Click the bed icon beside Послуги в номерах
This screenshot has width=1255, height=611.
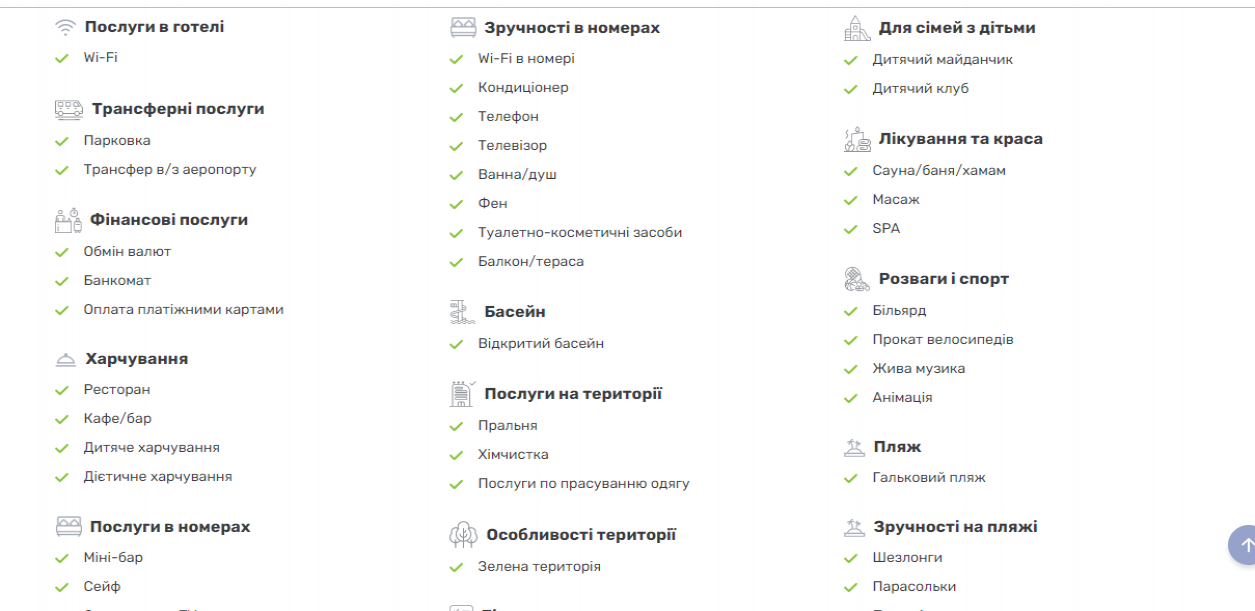[68, 527]
